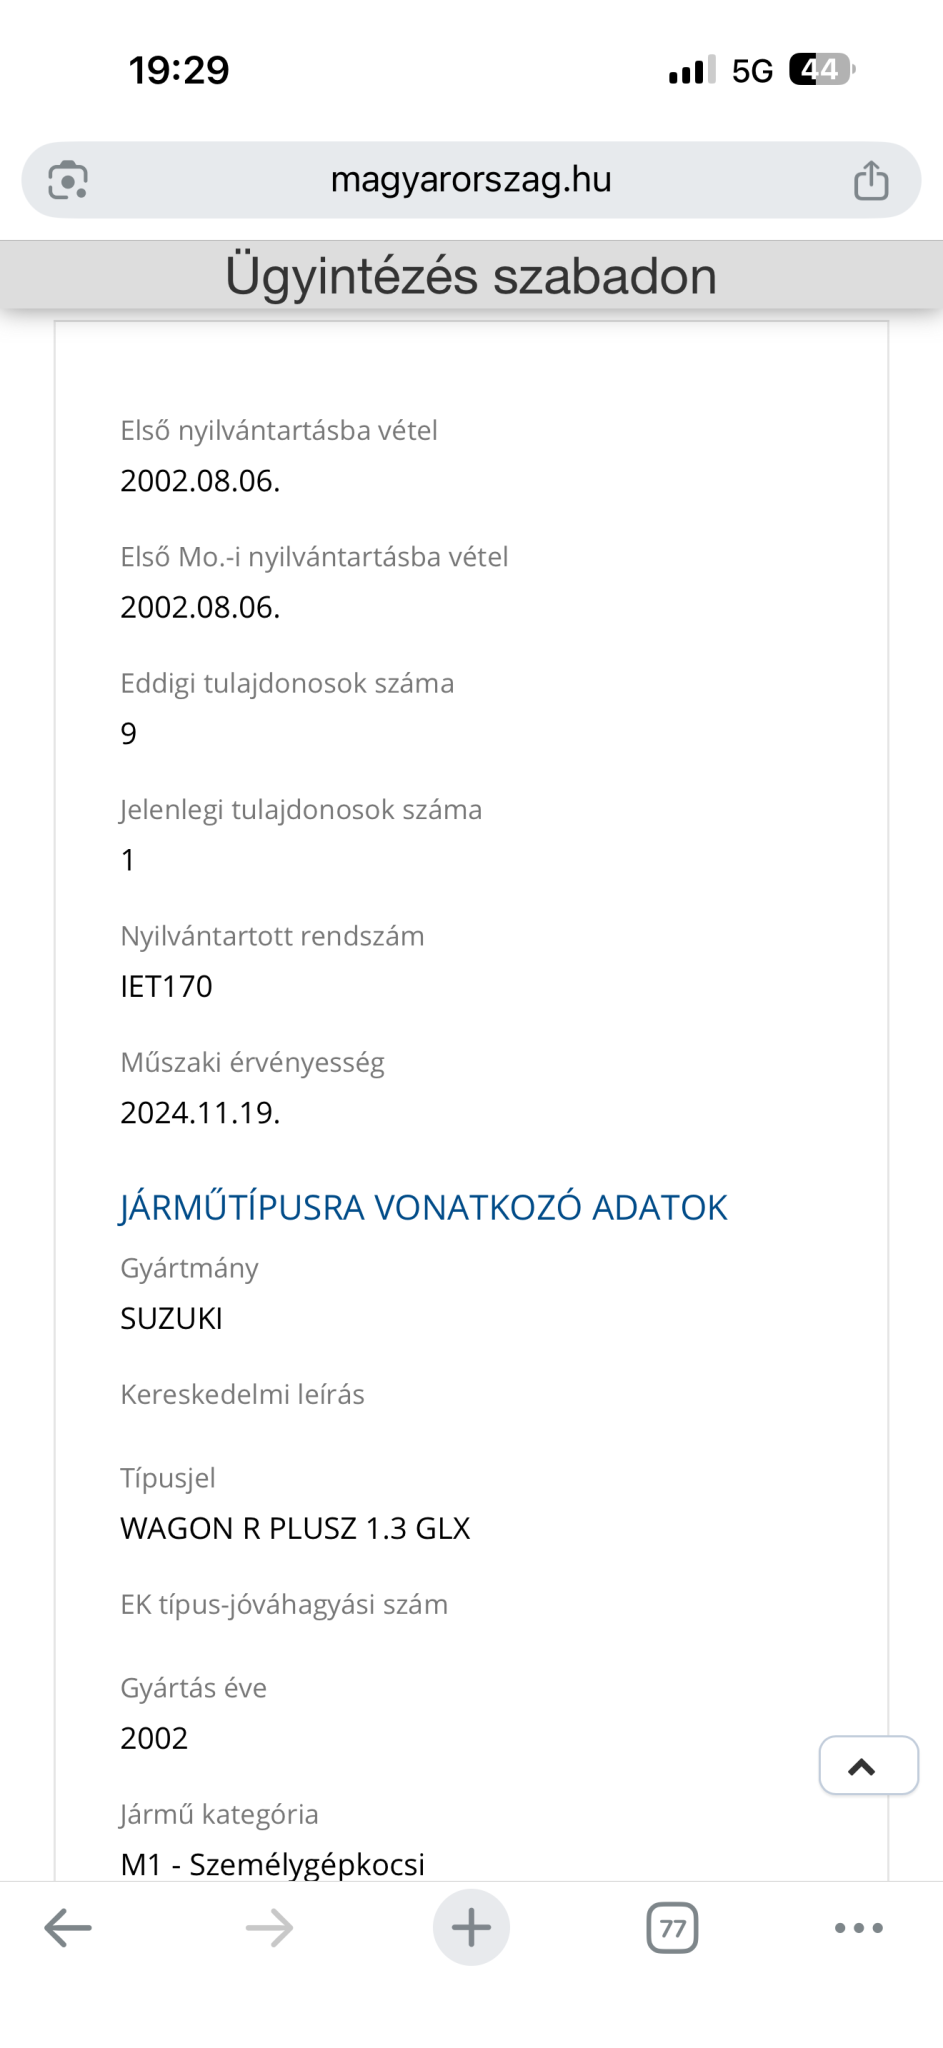
Task: Tap the Ügyintézés szabadon header
Action: pyautogui.click(x=471, y=275)
